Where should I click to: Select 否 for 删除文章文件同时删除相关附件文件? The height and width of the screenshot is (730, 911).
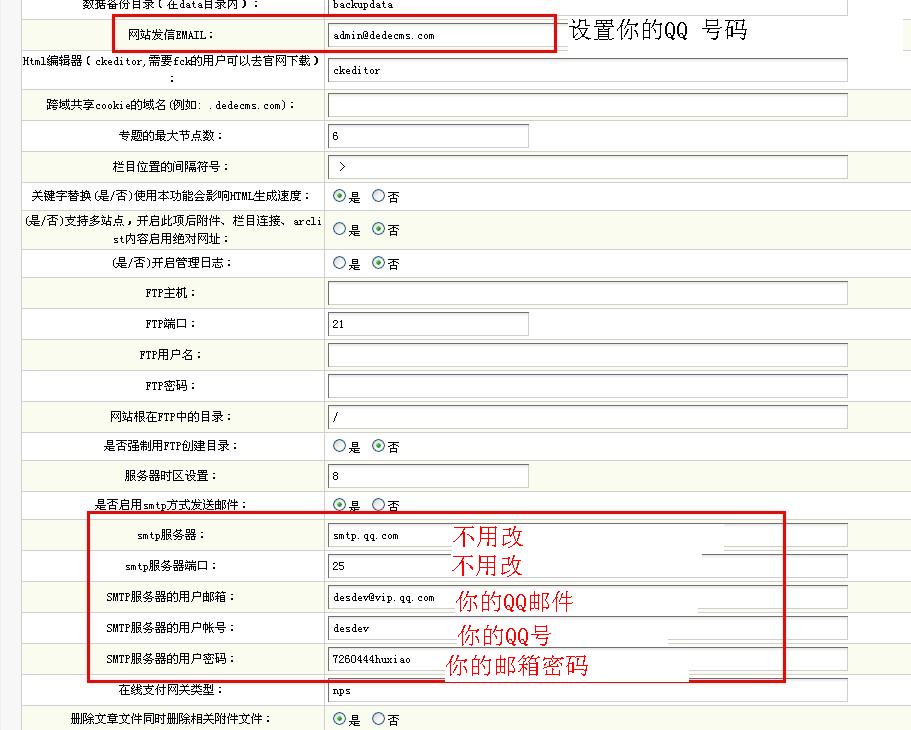point(378,719)
